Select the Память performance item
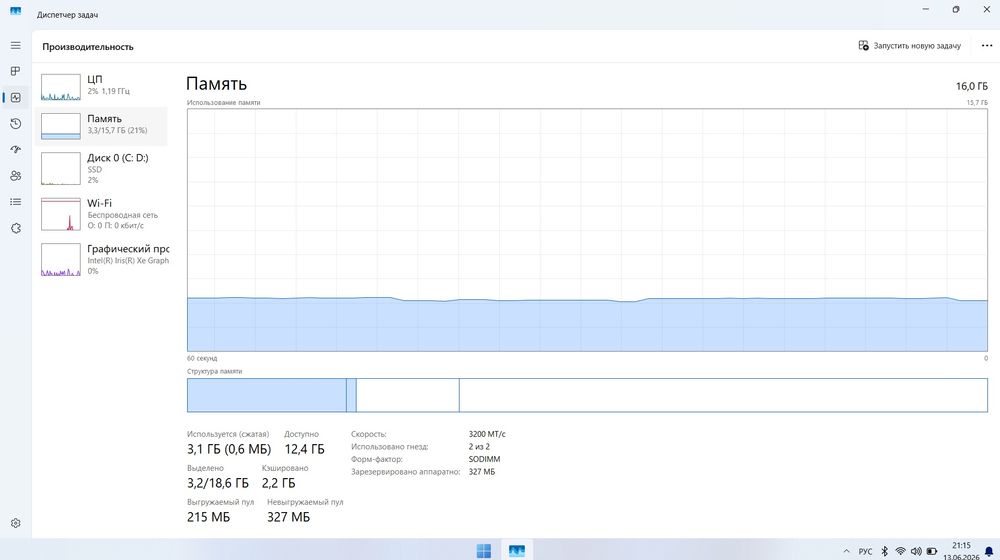The width and height of the screenshot is (1000, 560). pos(102,124)
